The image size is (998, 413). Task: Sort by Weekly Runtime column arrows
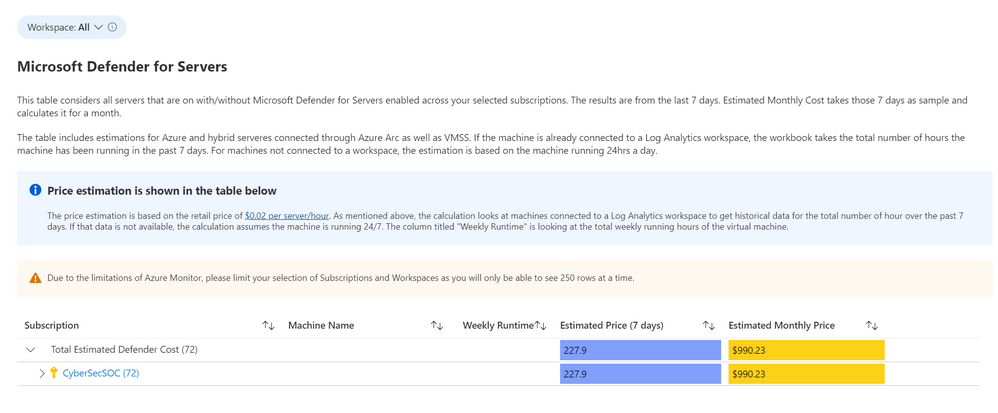(x=540, y=325)
